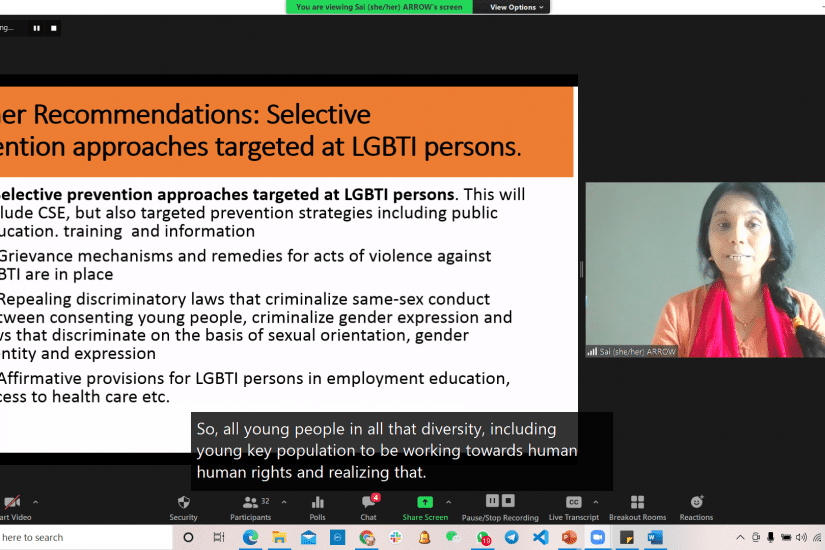825x550 pixels.
Task: Expand the arrow next to Participants
Action: [x=284, y=502]
